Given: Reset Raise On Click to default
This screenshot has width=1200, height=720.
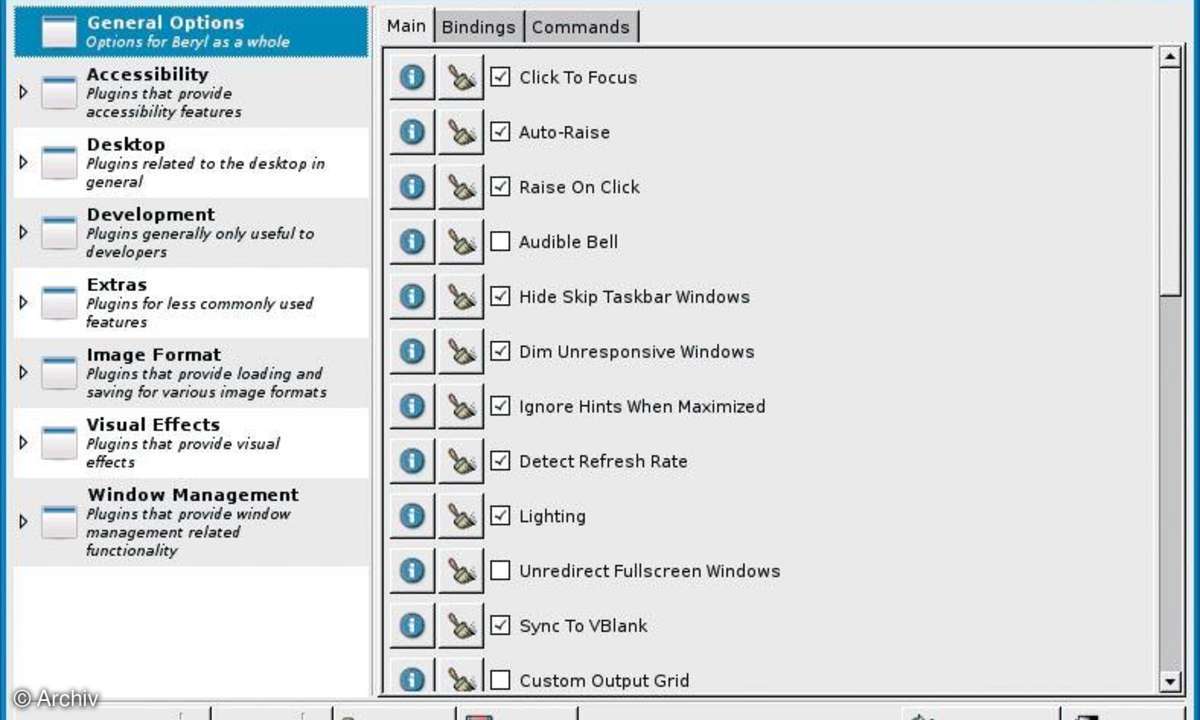Looking at the screenshot, I should pos(461,187).
